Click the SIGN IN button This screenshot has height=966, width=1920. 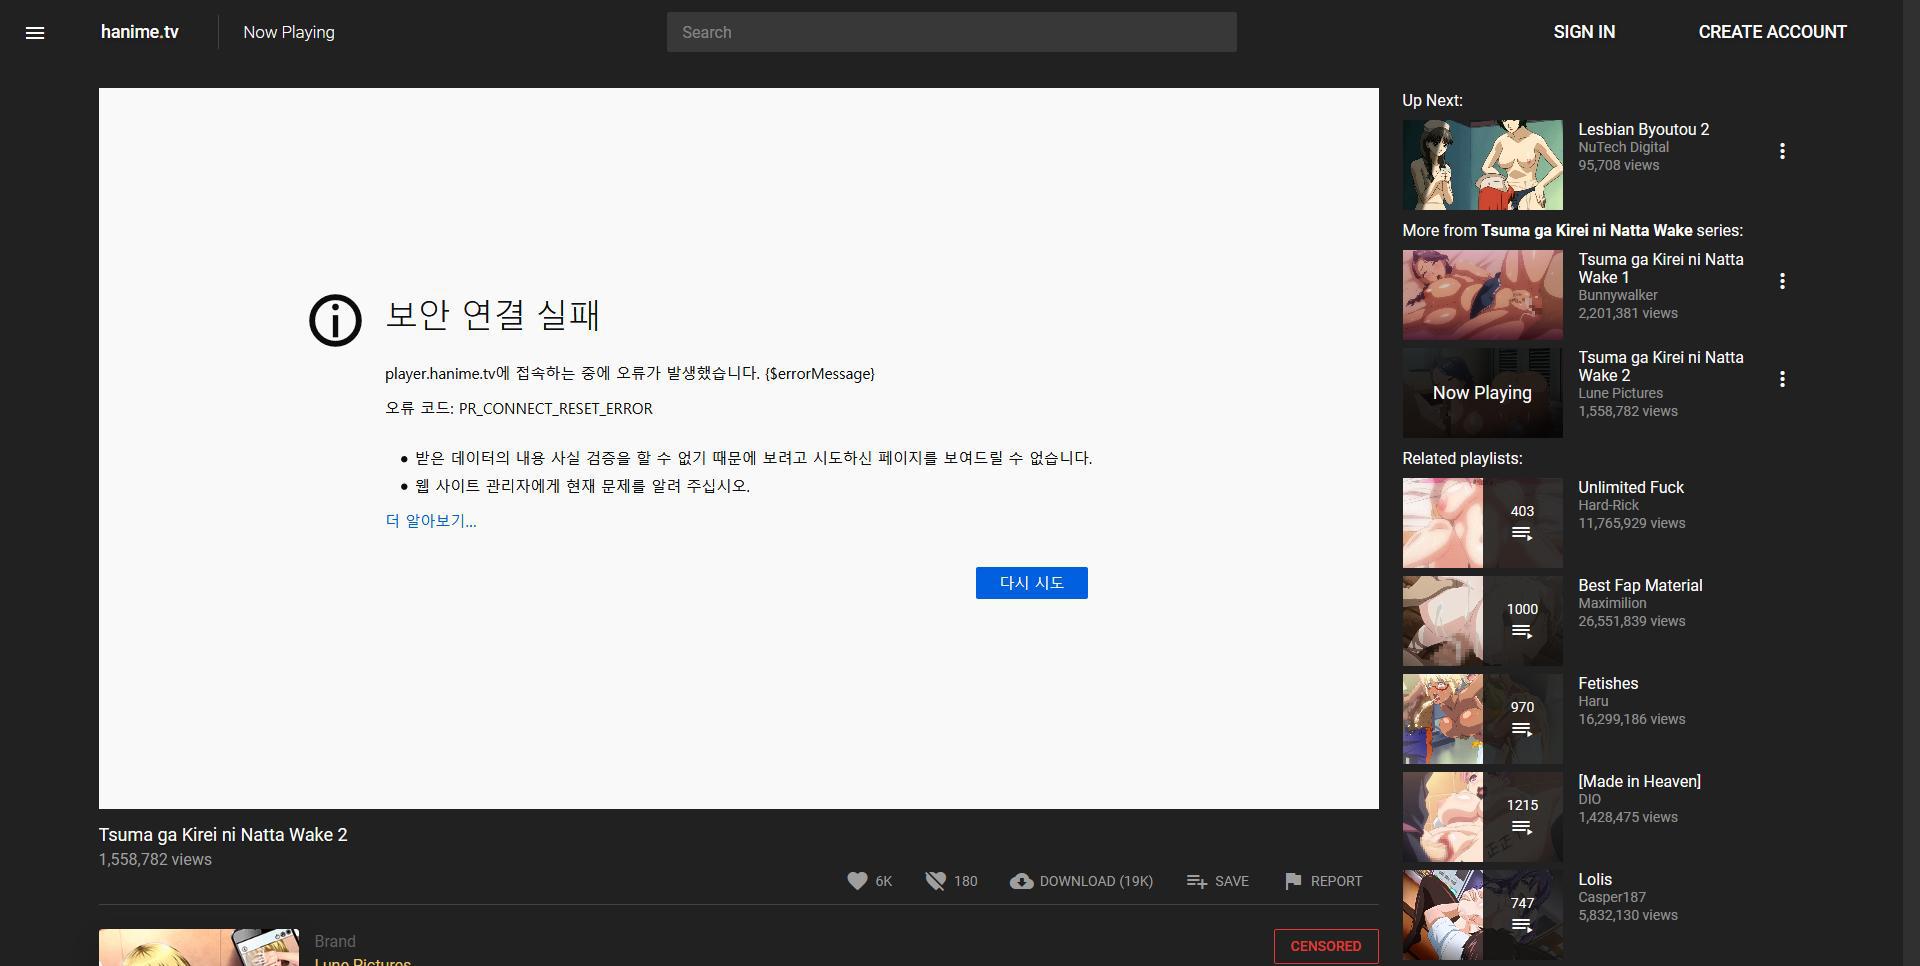click(x=1584, y=32)
